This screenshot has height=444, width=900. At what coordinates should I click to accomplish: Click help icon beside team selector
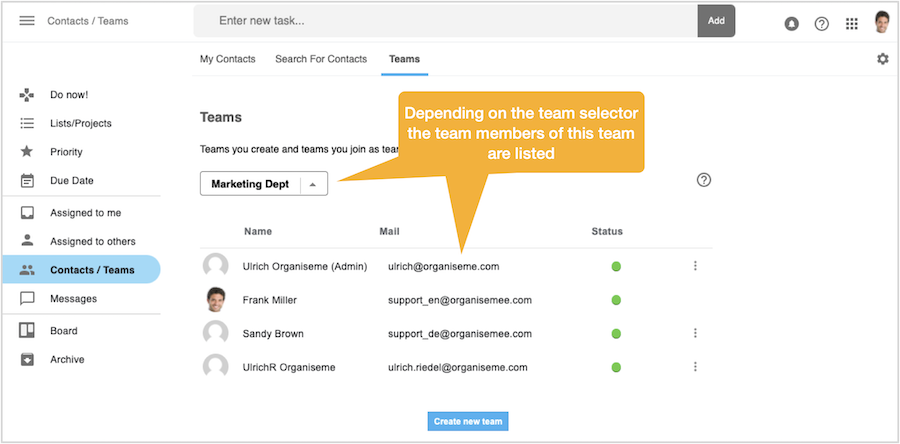point(703,180)
